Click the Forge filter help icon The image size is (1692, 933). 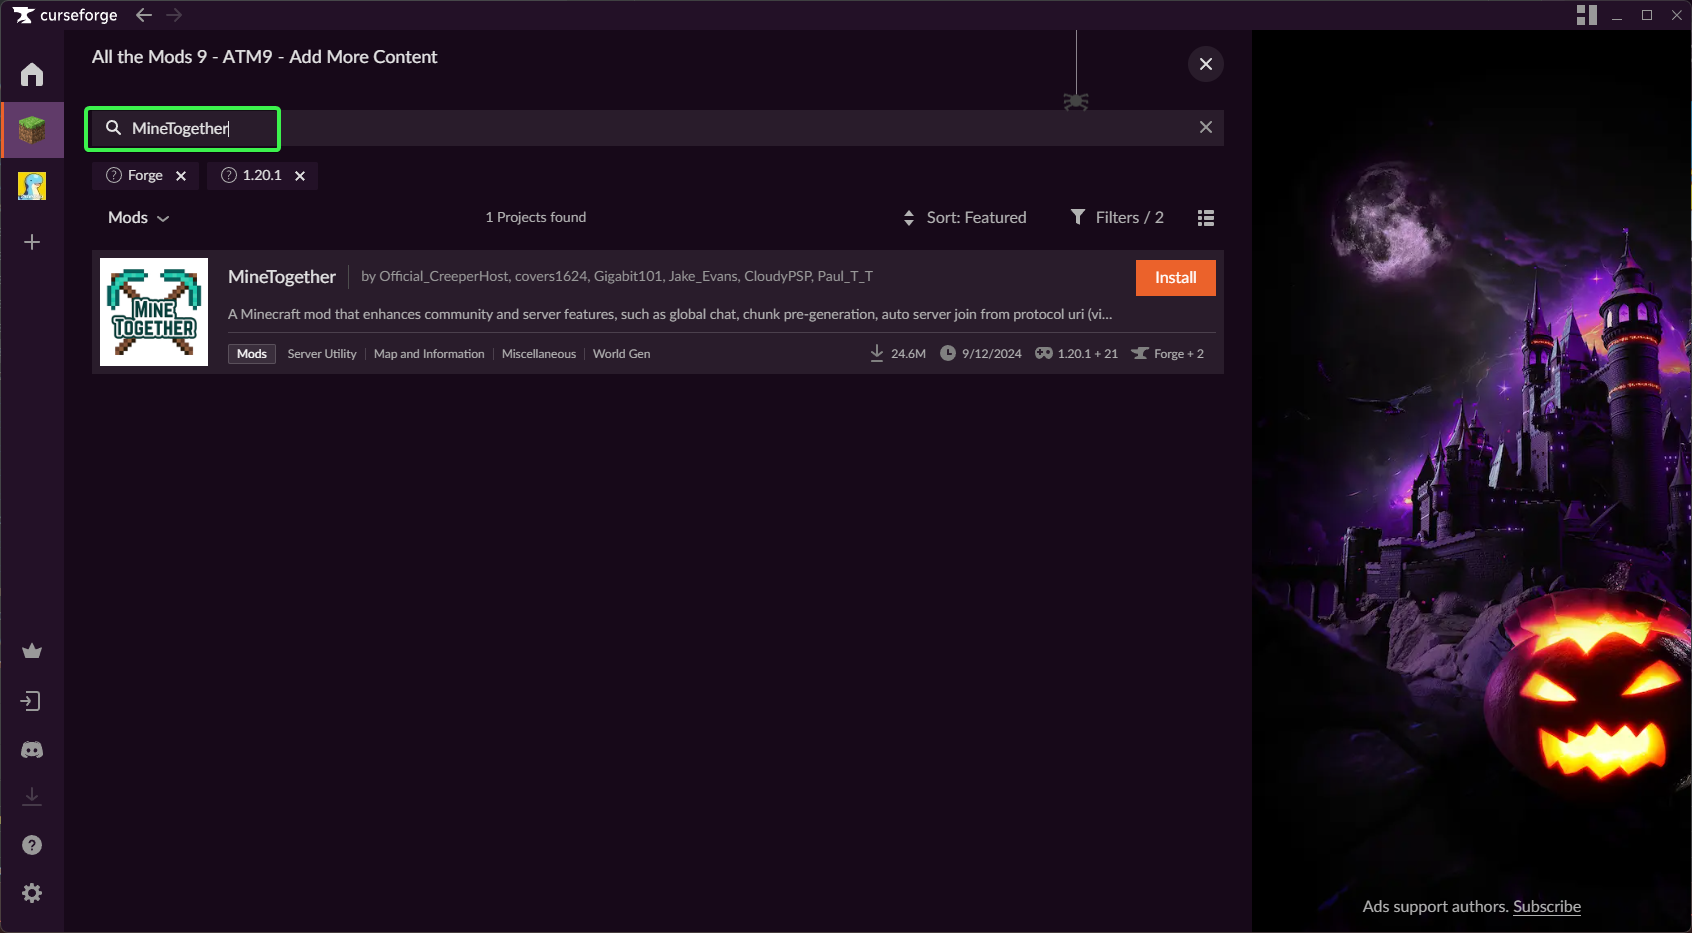point(114,175)
